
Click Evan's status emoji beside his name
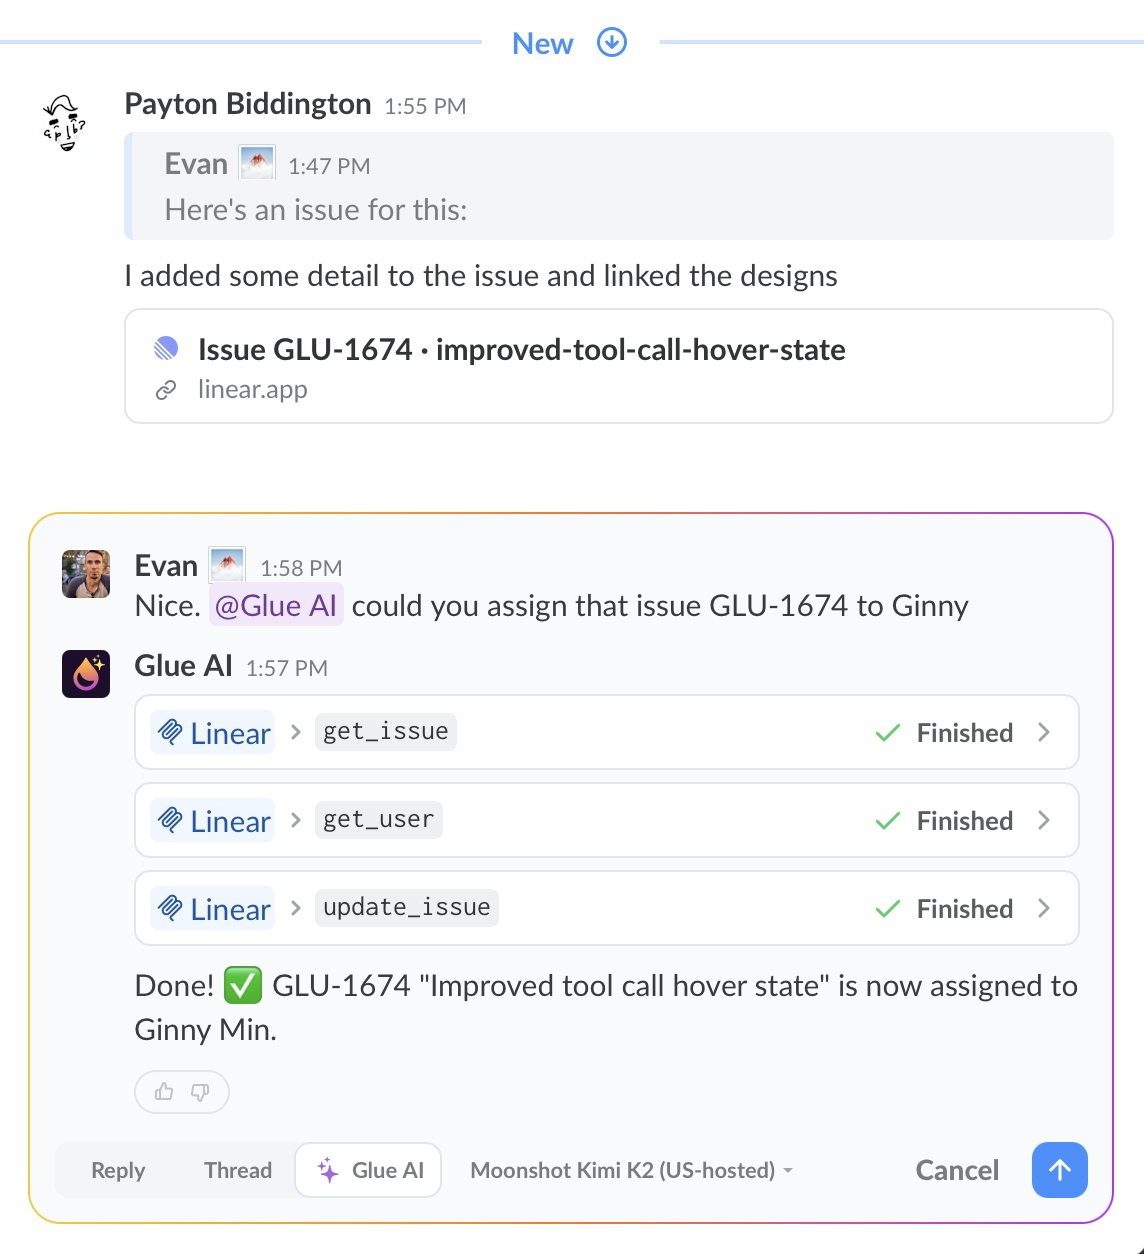click(x=227, y=566)
